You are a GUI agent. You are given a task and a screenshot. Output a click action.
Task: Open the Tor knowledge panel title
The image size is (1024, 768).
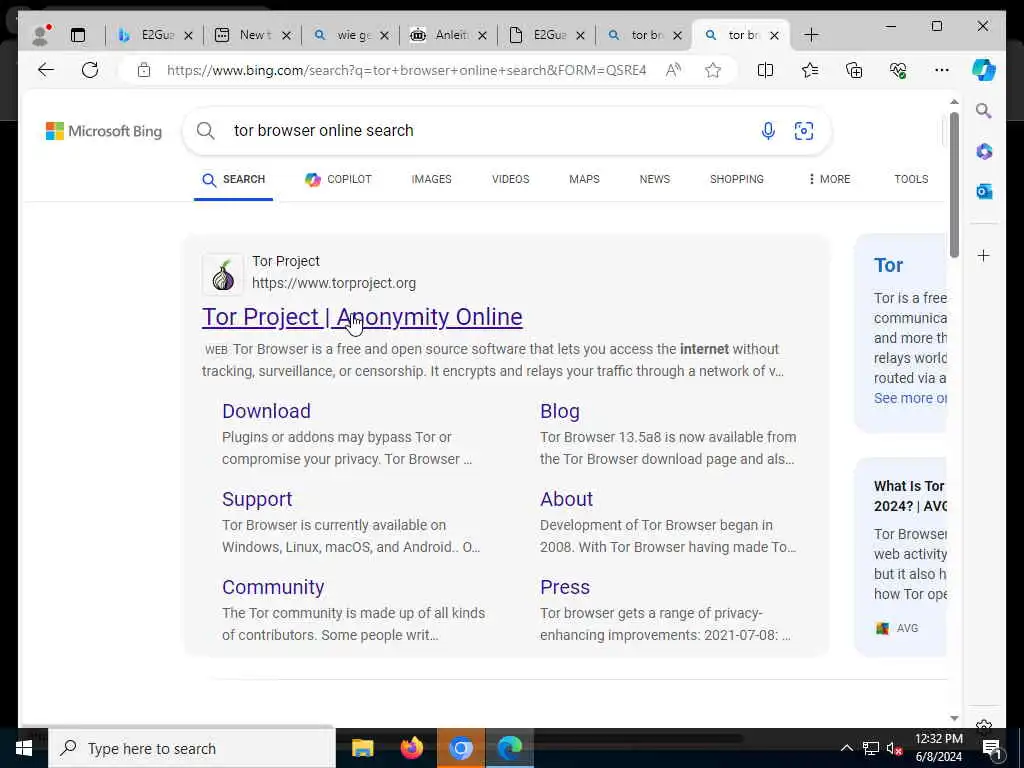888,265
